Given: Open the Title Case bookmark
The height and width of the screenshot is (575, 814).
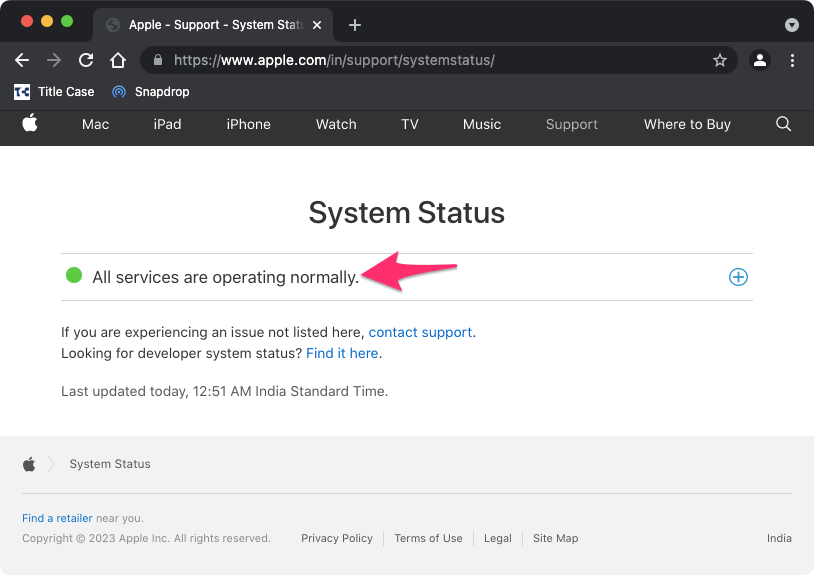Looking at the screenshot, I should coord(54,92).
